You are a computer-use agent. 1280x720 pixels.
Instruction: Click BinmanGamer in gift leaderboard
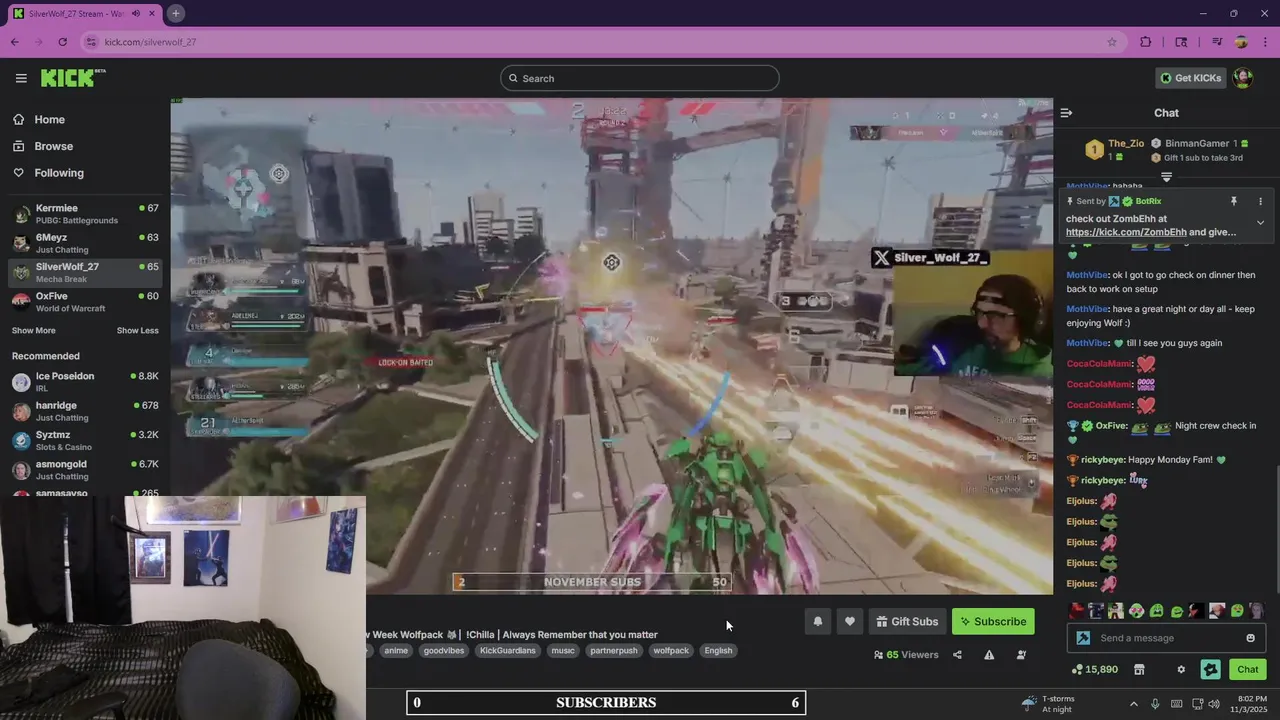coord(1197,143)
